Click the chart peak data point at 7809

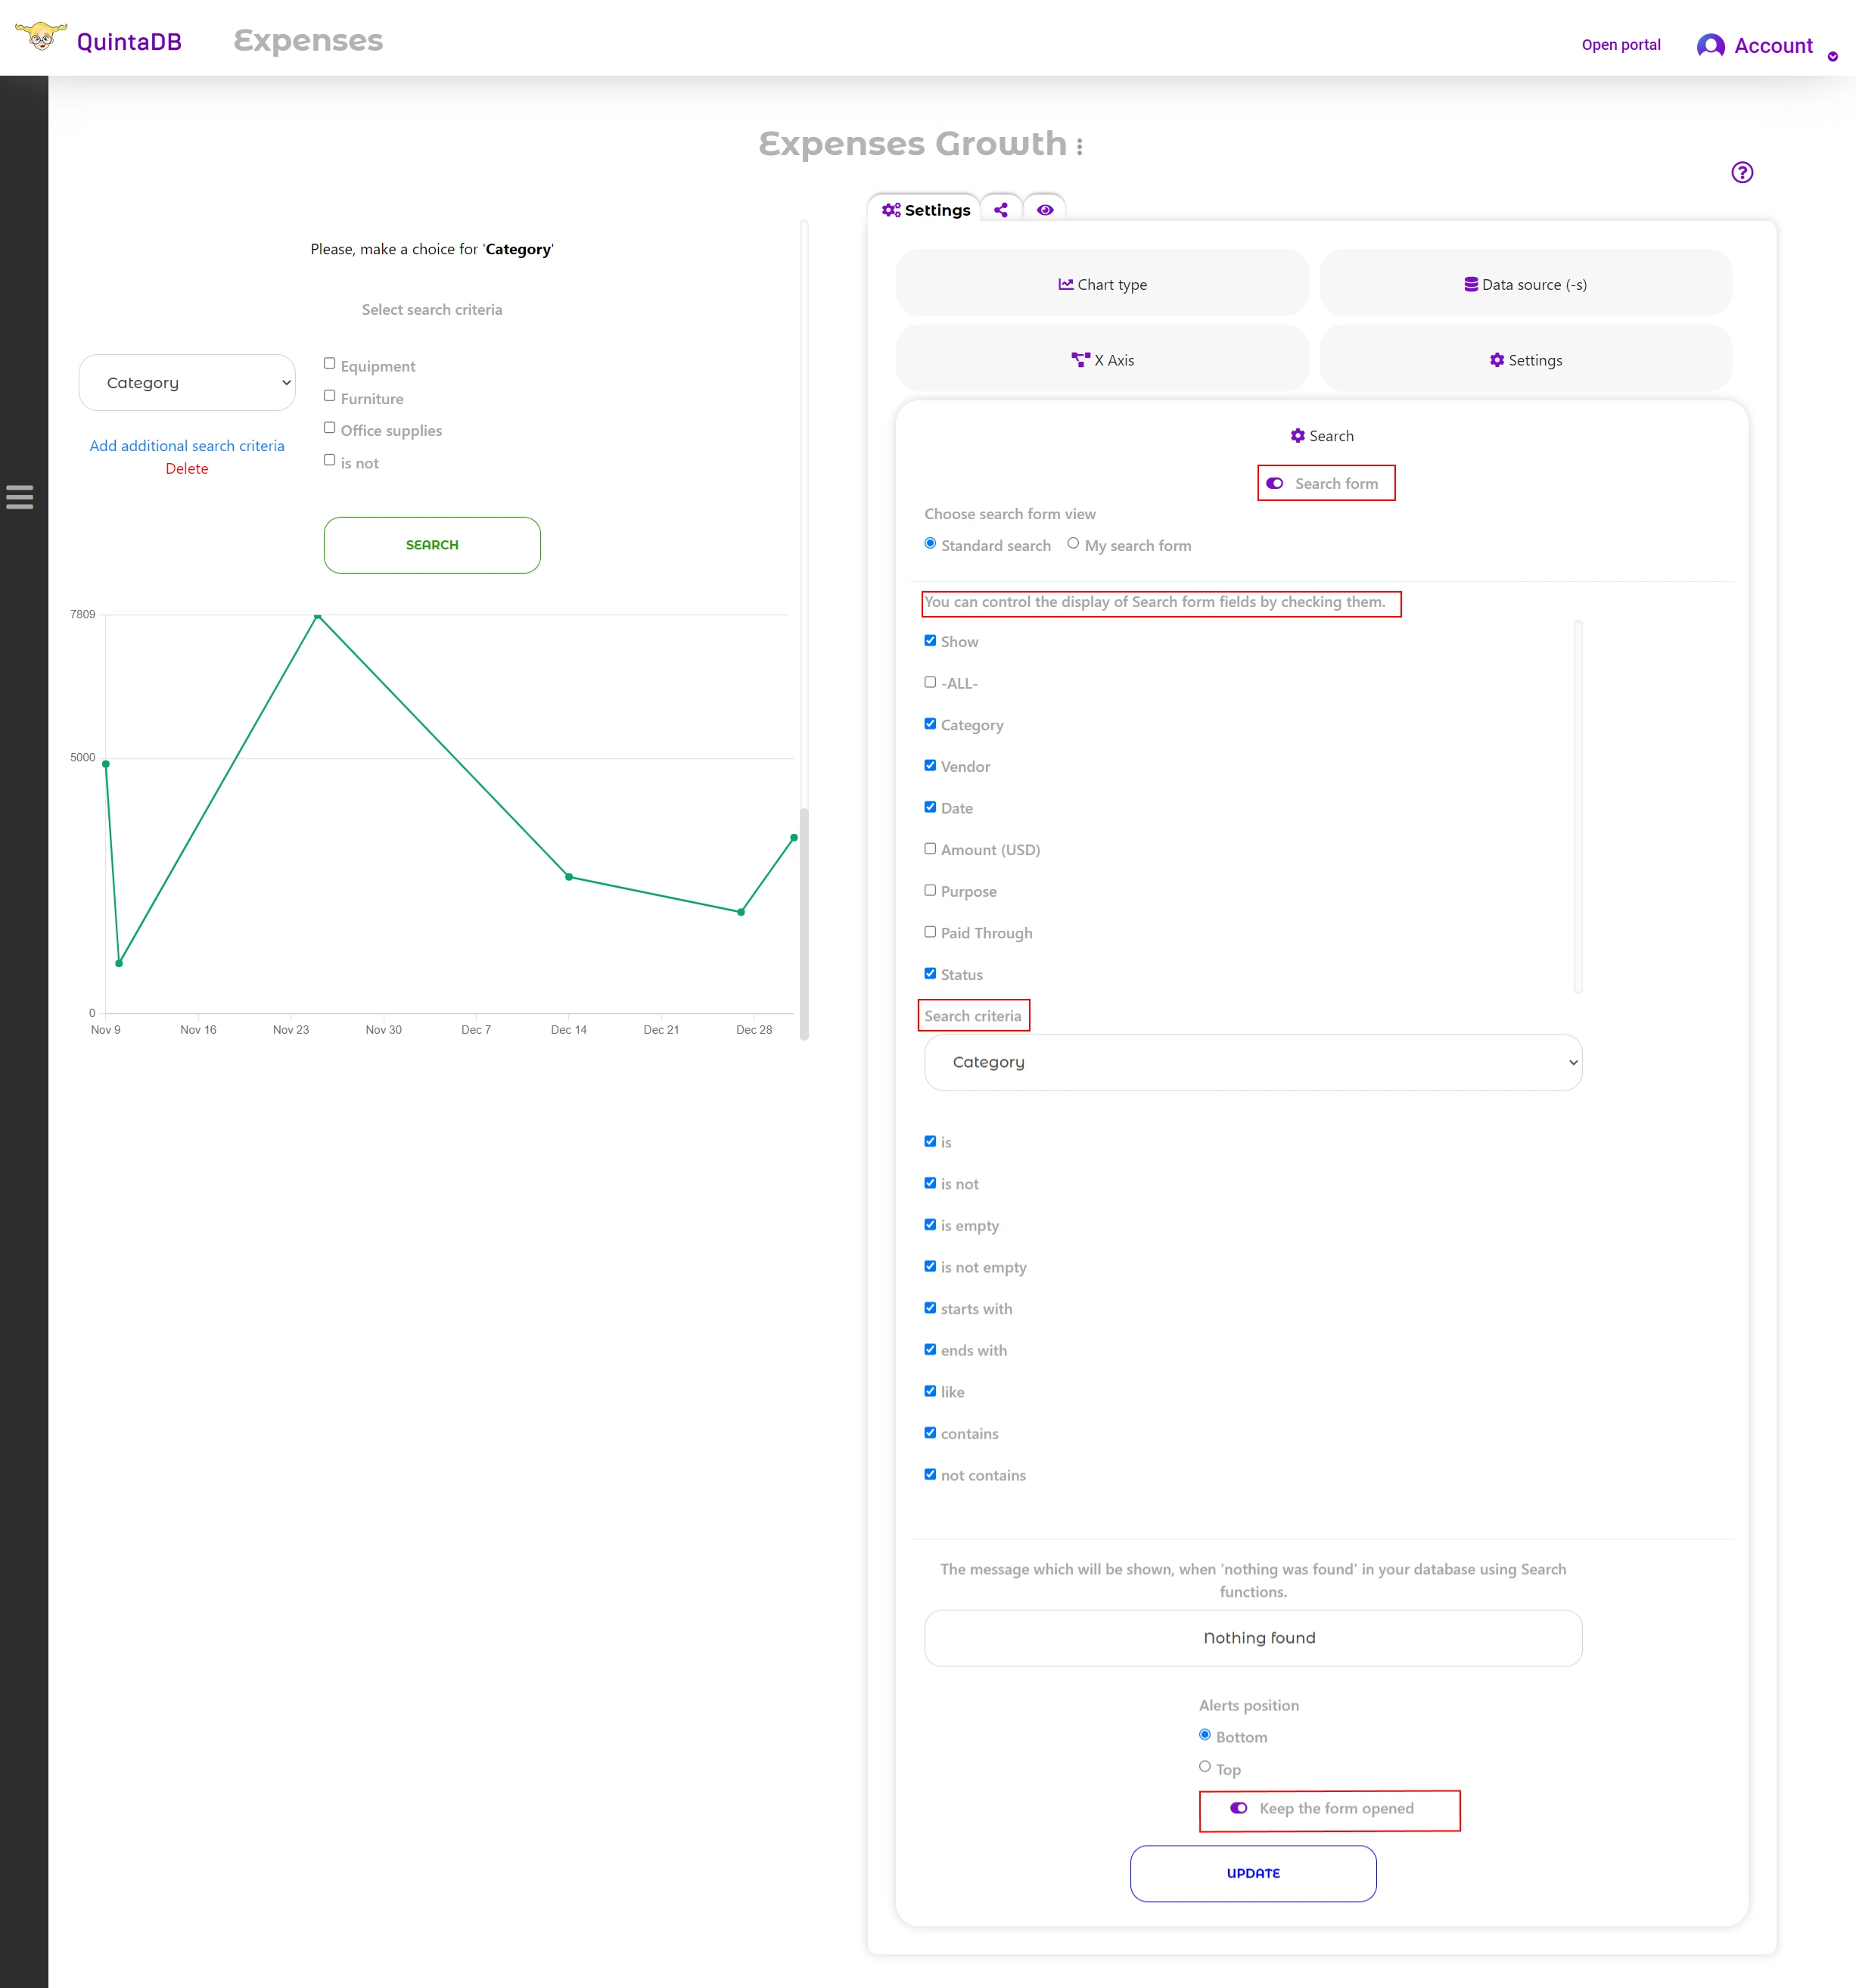(317, 616)
